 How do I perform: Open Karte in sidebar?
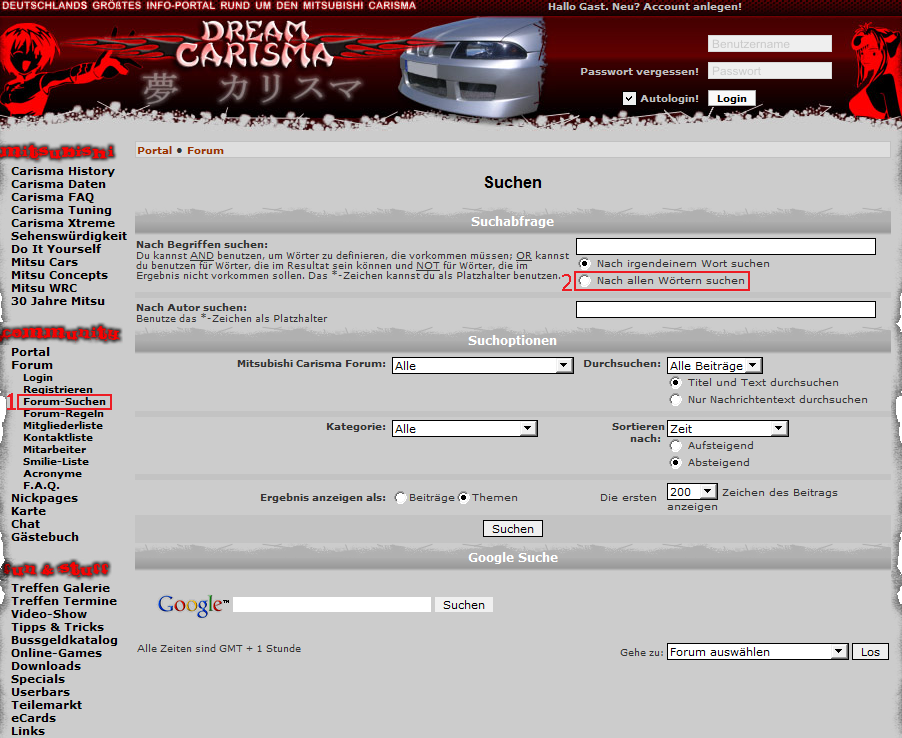[x=28, y=511]
